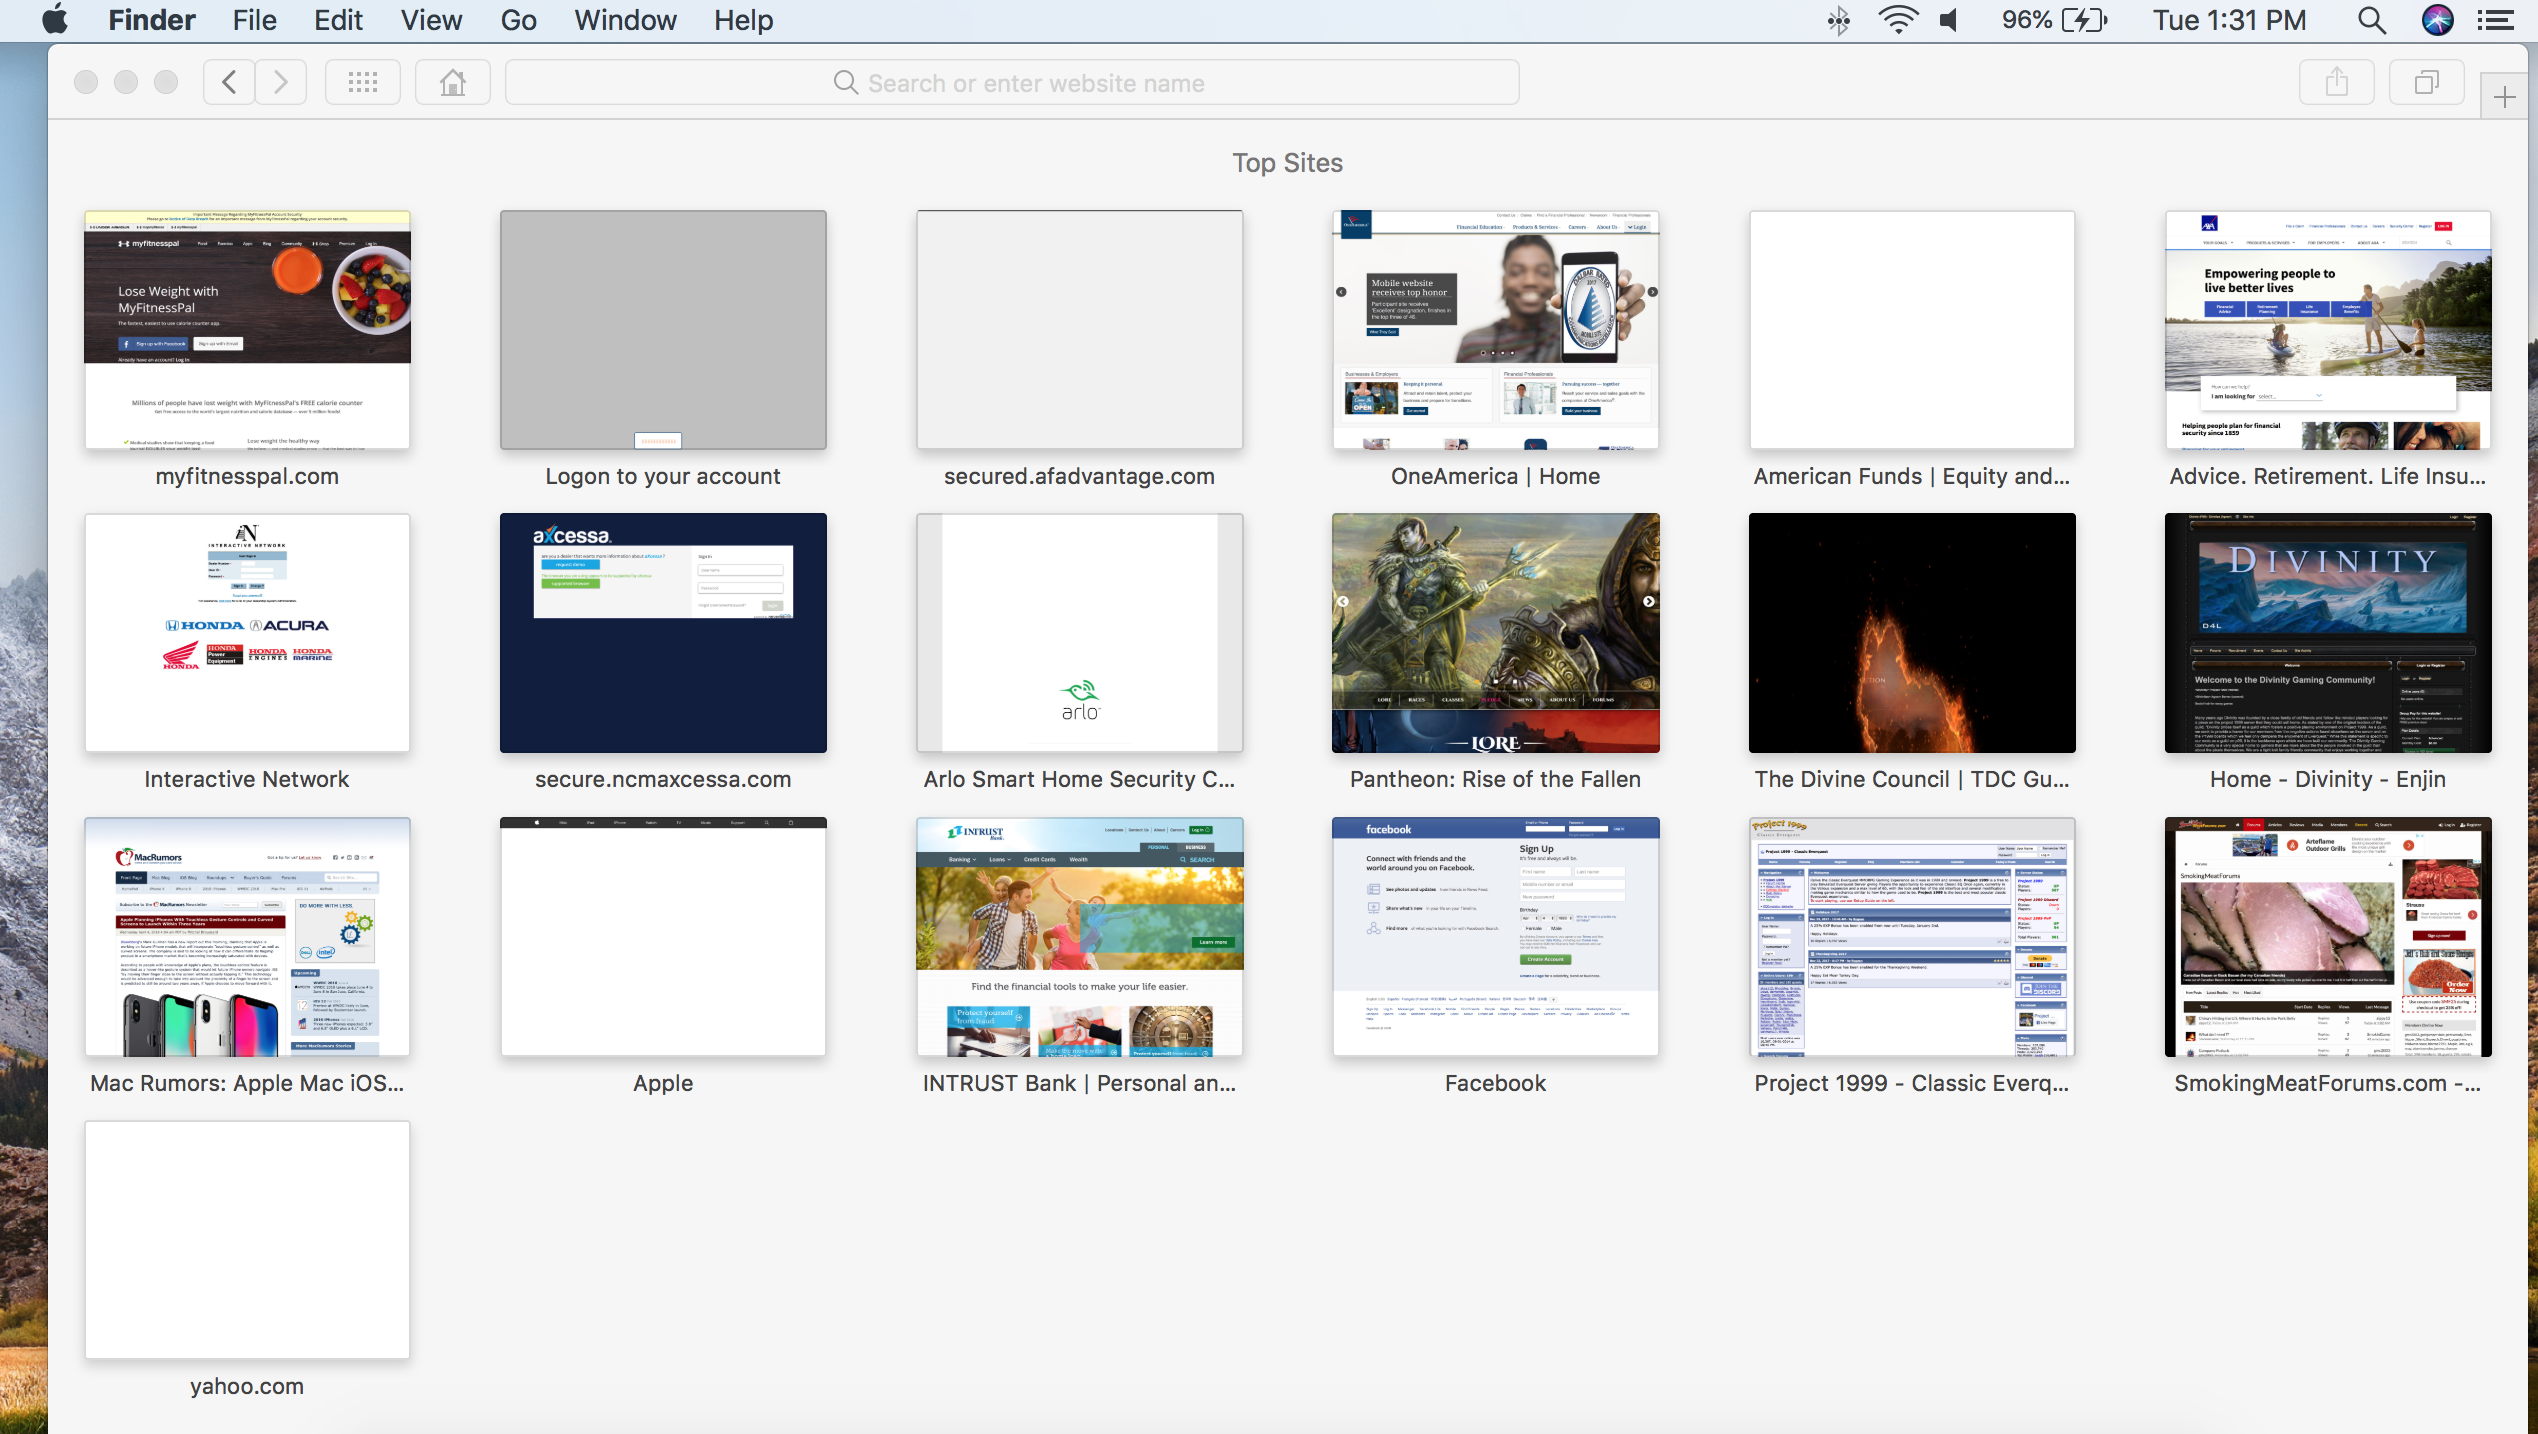
Task: Go forward with the right arrow button
Action: coord(281,82)
